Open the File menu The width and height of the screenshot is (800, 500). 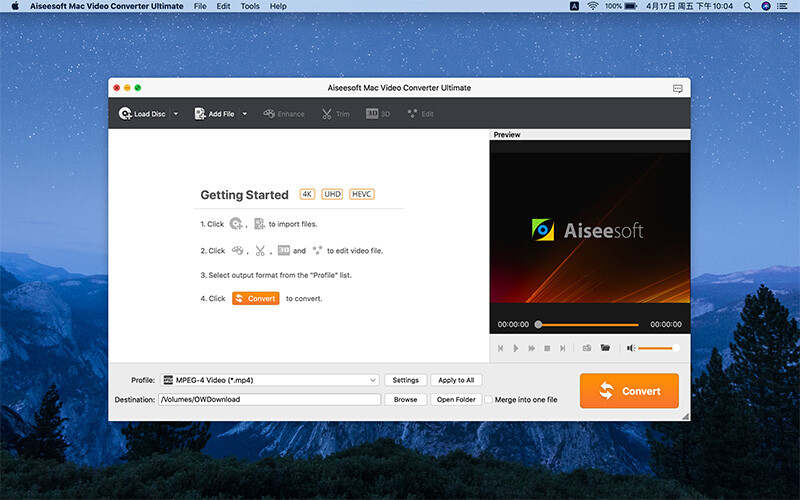click(200, 6)
